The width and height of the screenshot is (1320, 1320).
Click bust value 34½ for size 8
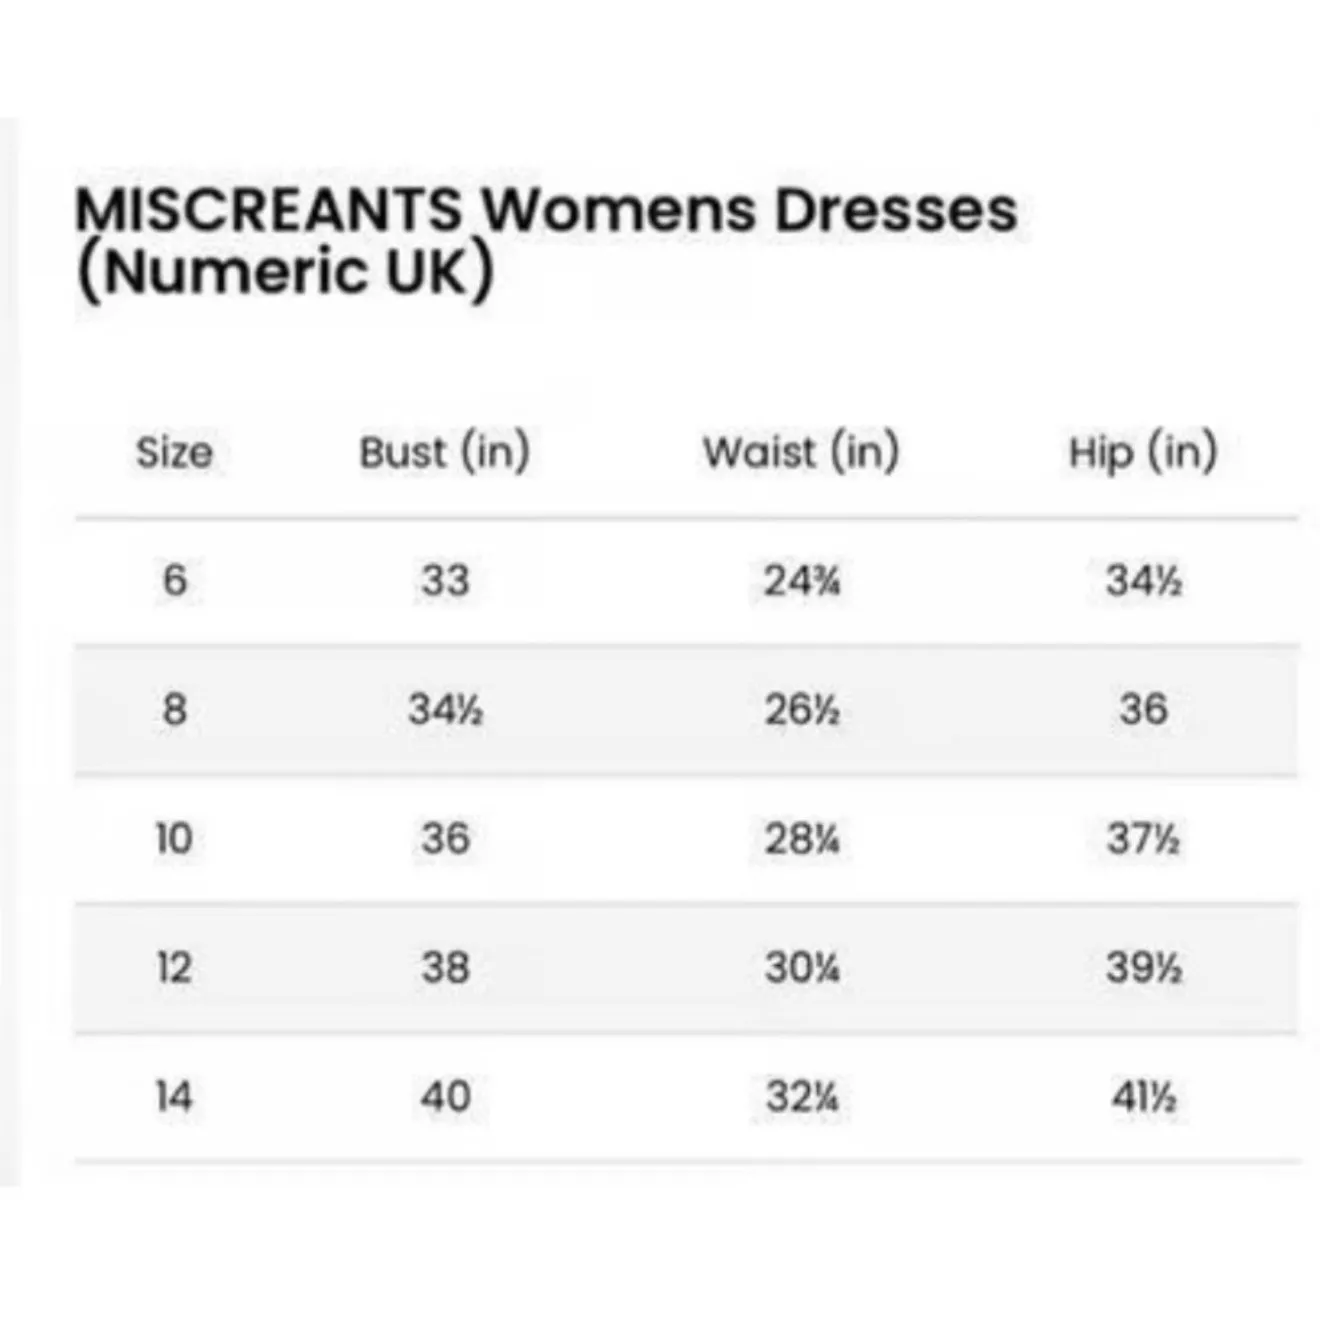coord(445,709)
